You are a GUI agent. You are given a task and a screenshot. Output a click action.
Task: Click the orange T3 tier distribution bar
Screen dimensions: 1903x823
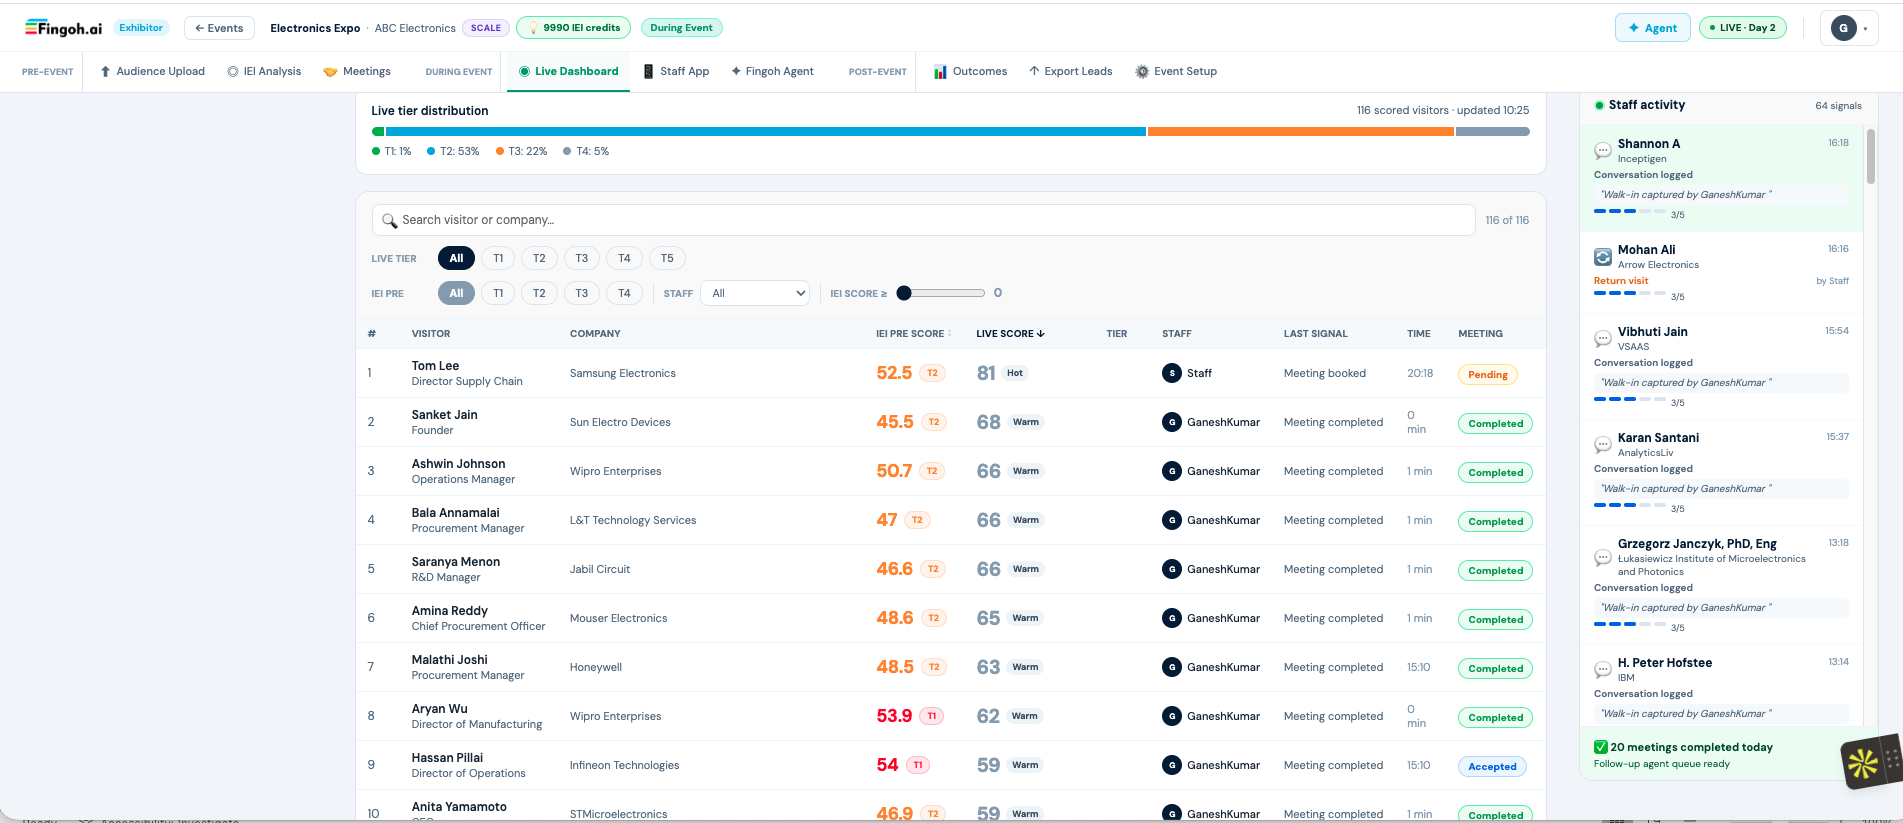pos(1300,131)
